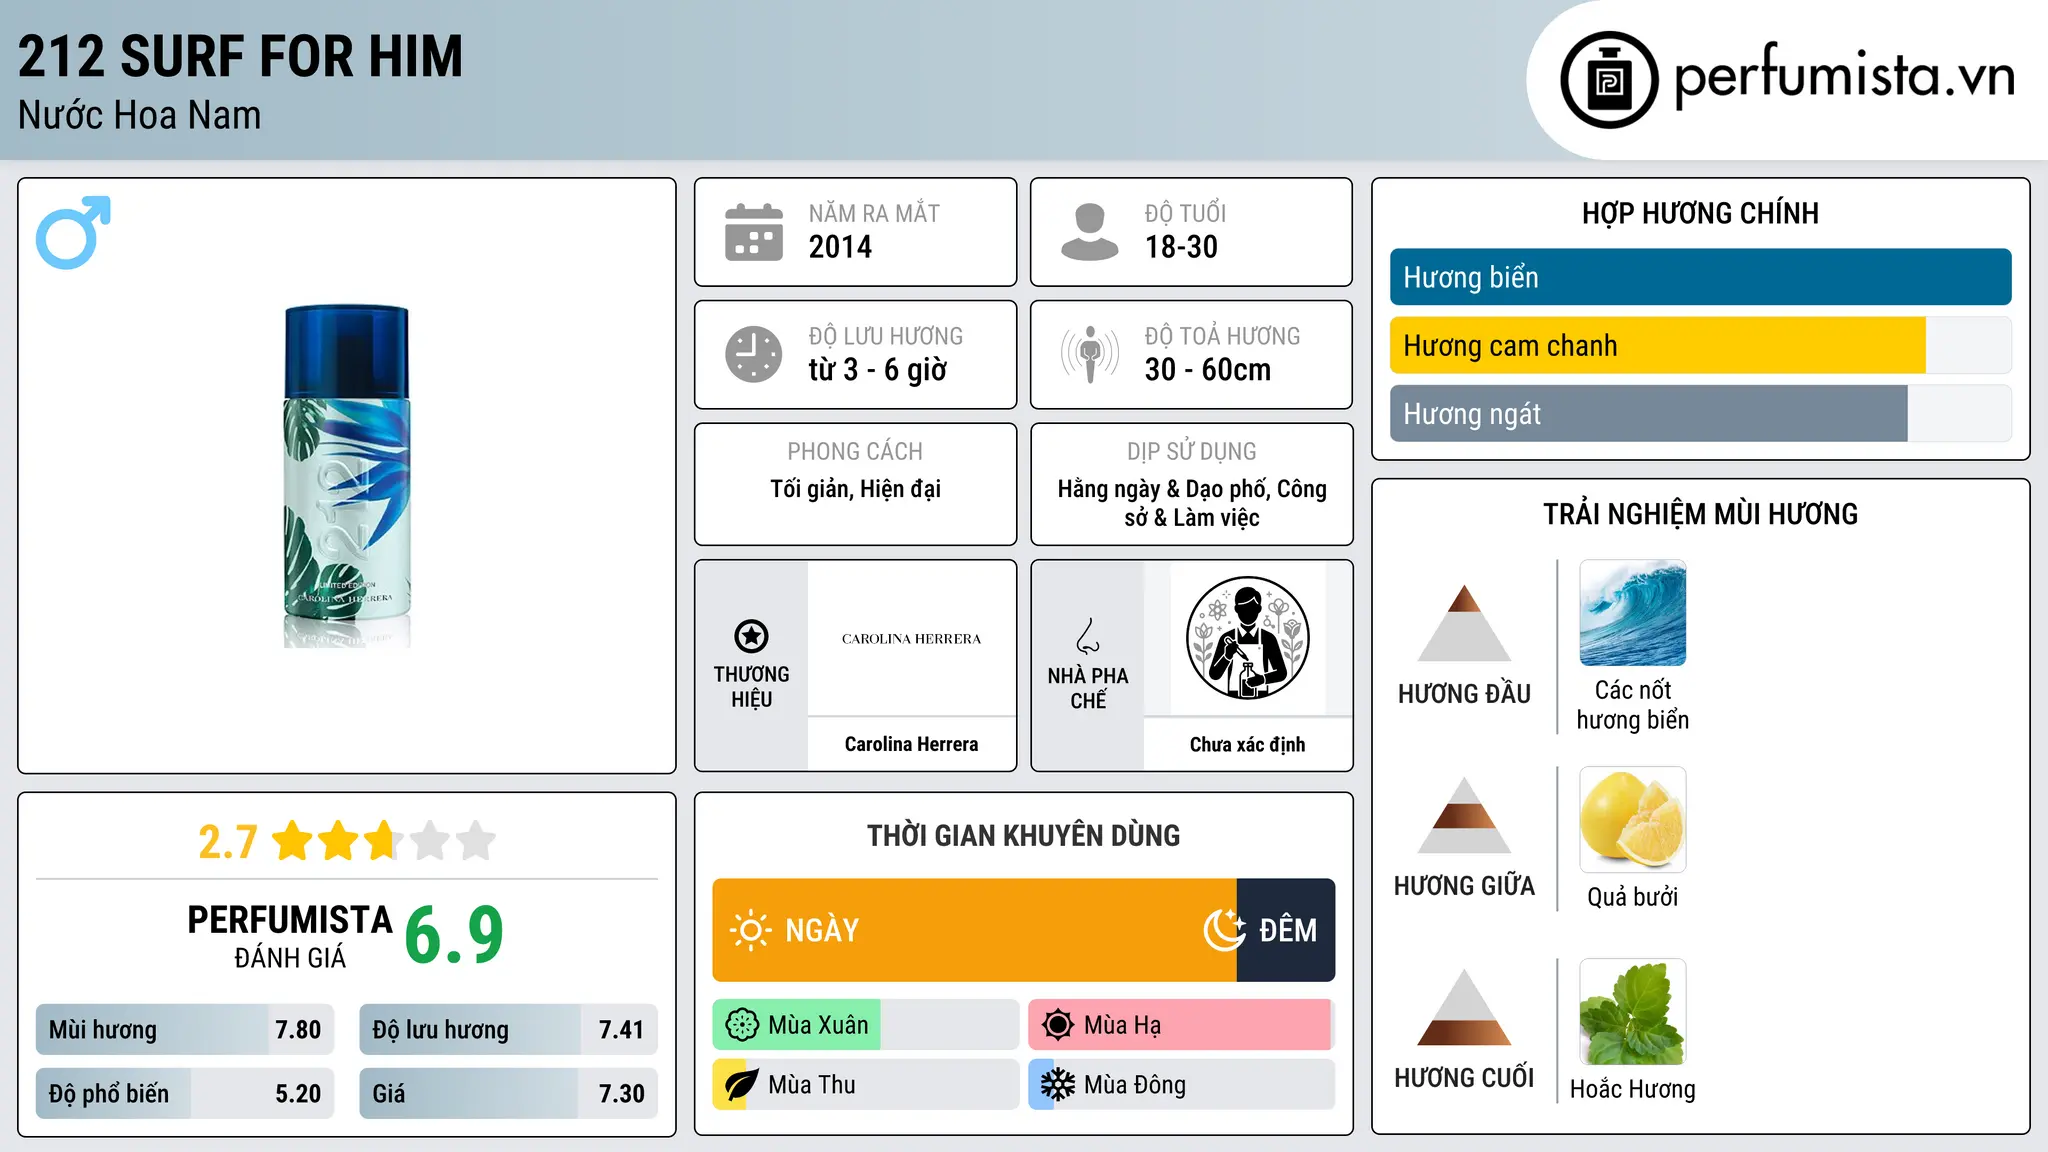Click the Mùi hương 7.80 score bar
This screenshot has width=2048, height=1152.
click(x=185, y=1030)
